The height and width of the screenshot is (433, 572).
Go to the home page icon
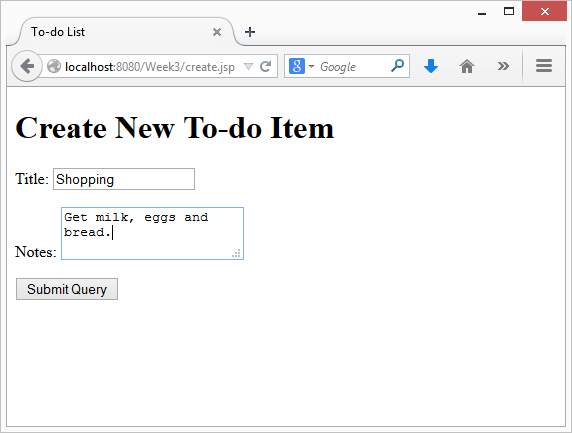click(467, 66)
